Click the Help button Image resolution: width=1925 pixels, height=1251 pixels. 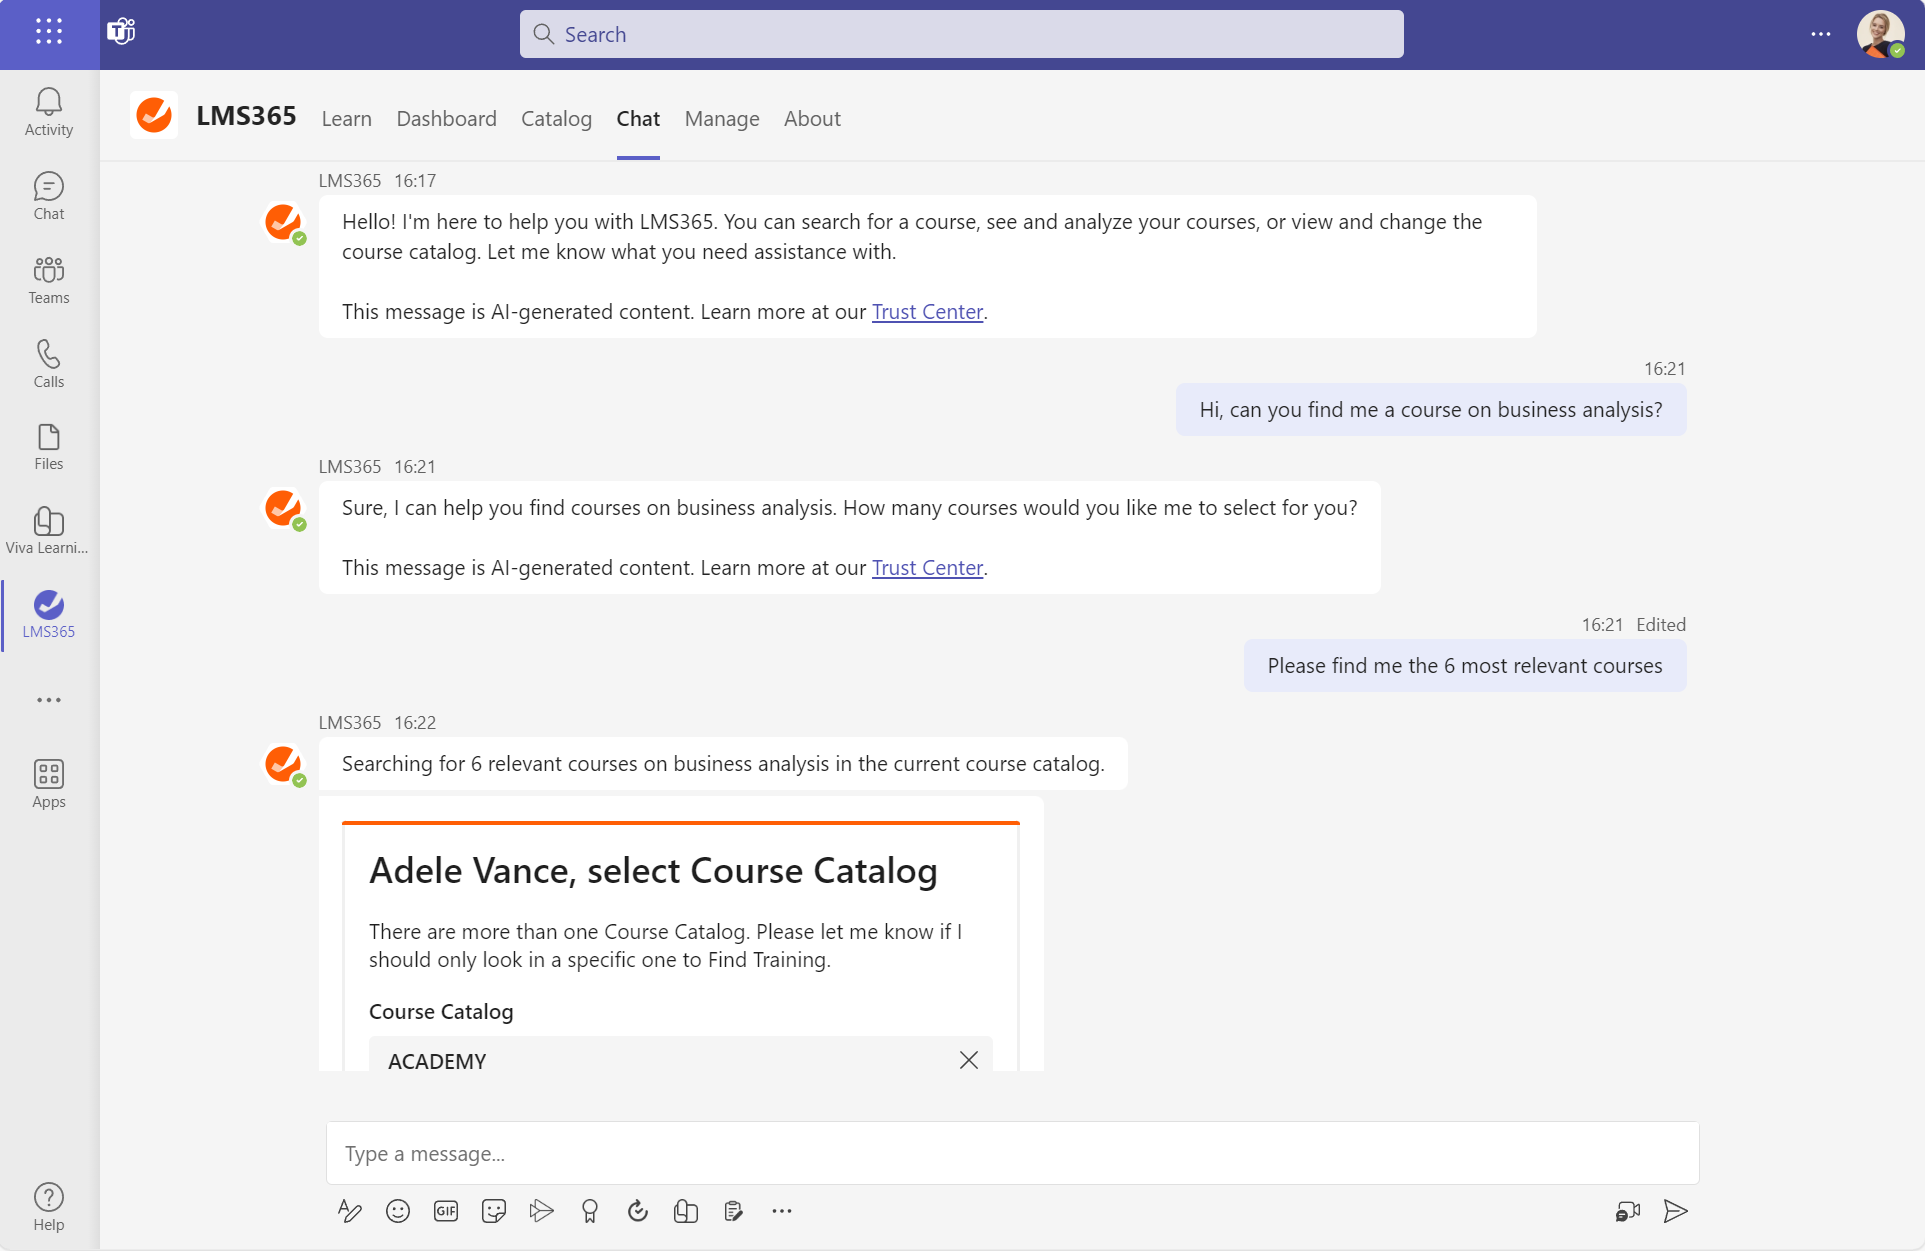coord(49,1206)
